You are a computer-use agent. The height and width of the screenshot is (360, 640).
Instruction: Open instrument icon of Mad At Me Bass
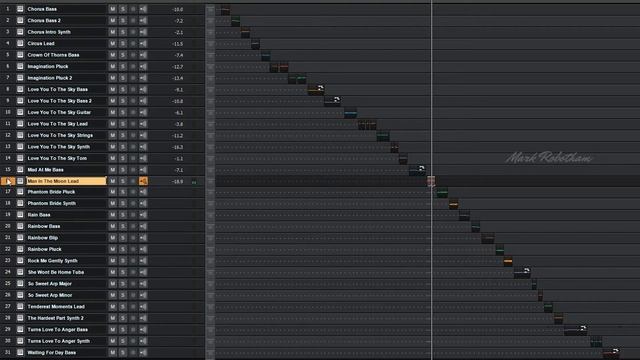click(20, 169)
